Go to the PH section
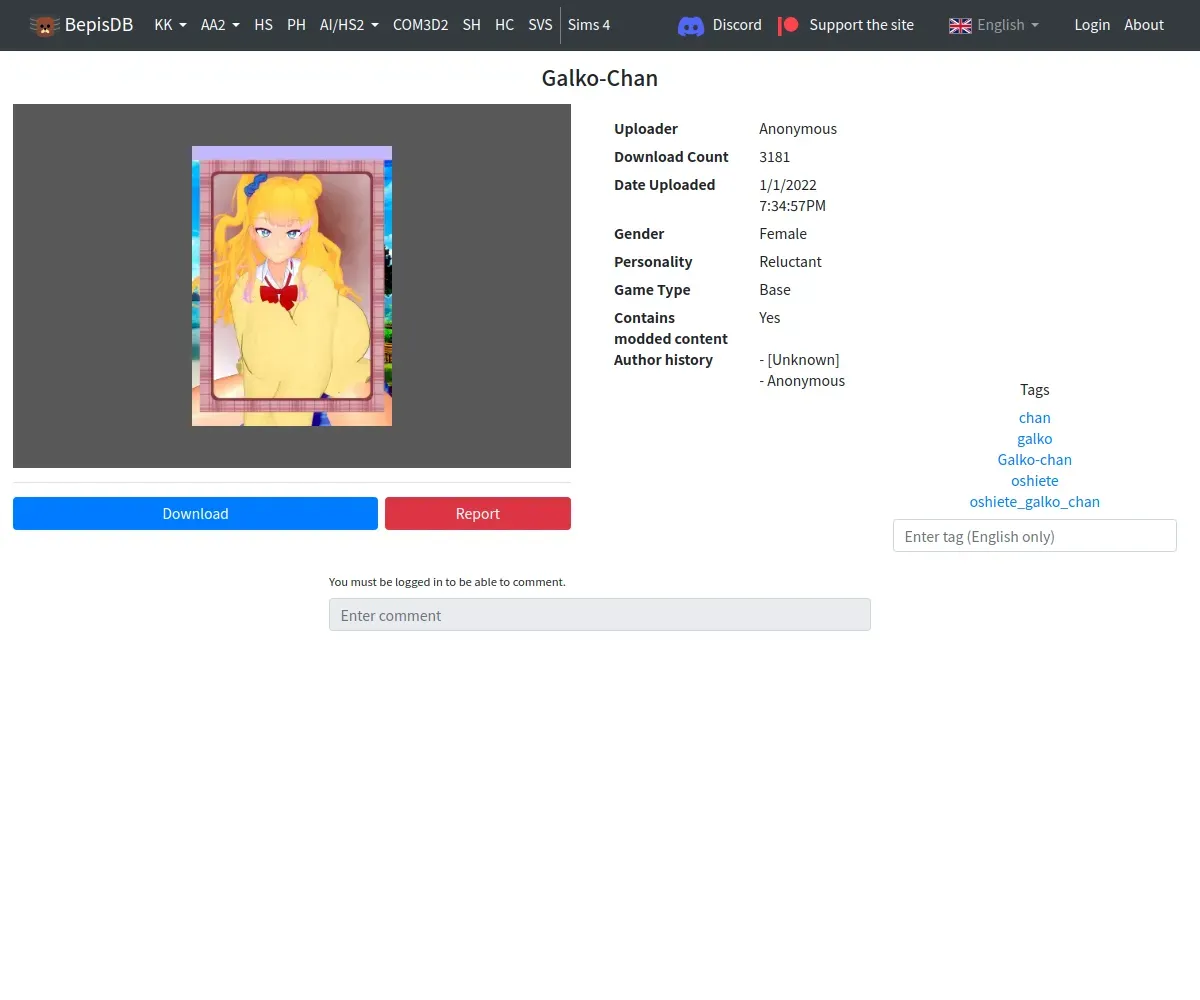This screenshot has height=1000, width=1200. (x=296, y=25)
